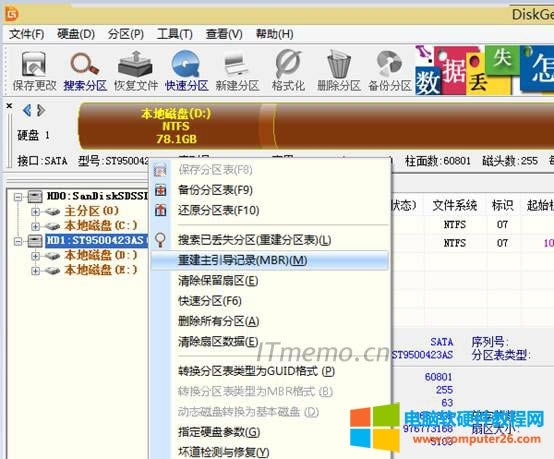The image size is (554, 459).
Task: Close the disk map panel with X
Action: tap(10, 106)
